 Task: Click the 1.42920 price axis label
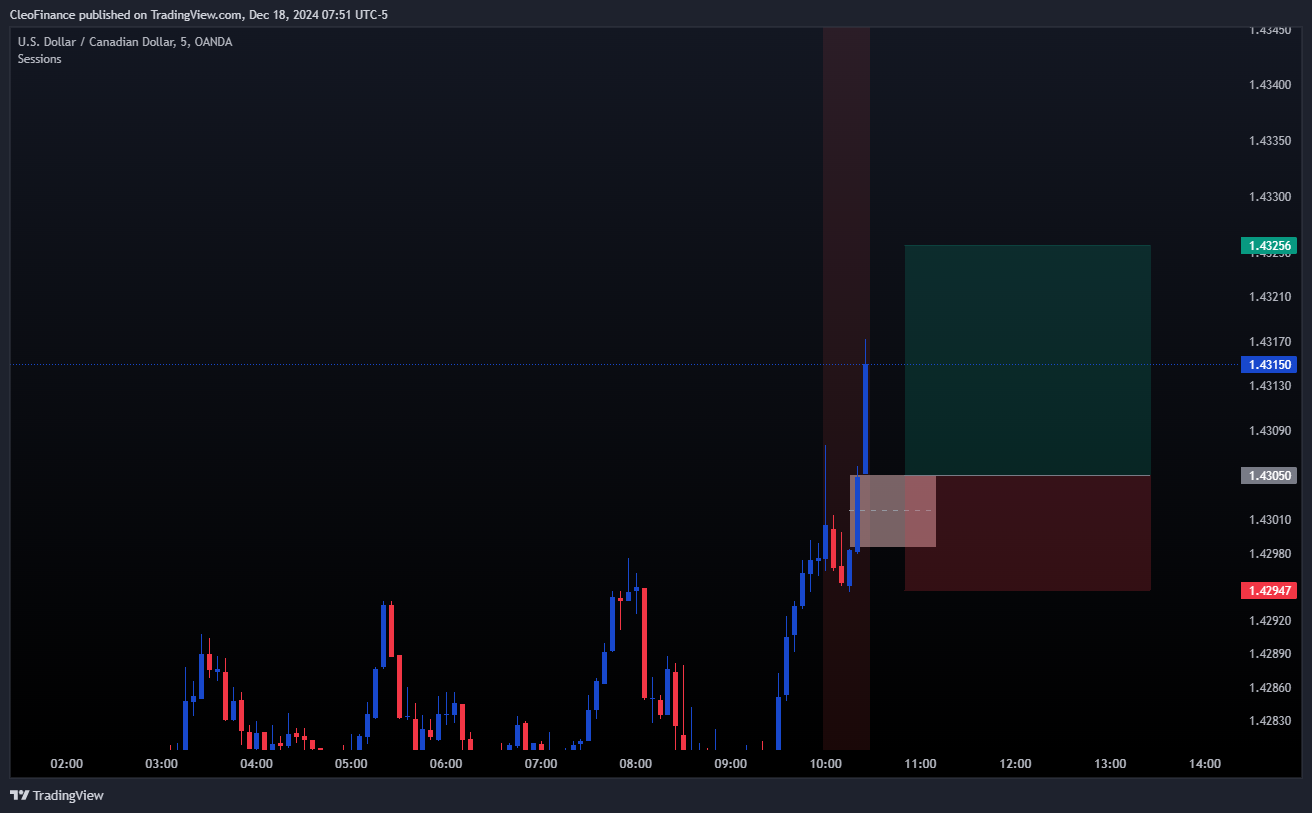[x=1270, y=621]
